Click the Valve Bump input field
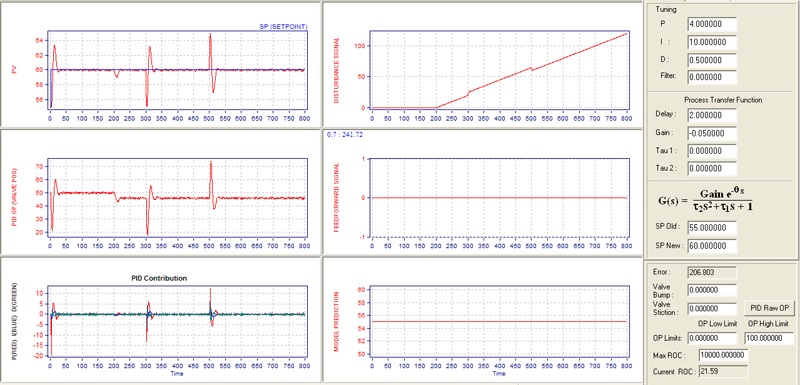 [712, 290]
